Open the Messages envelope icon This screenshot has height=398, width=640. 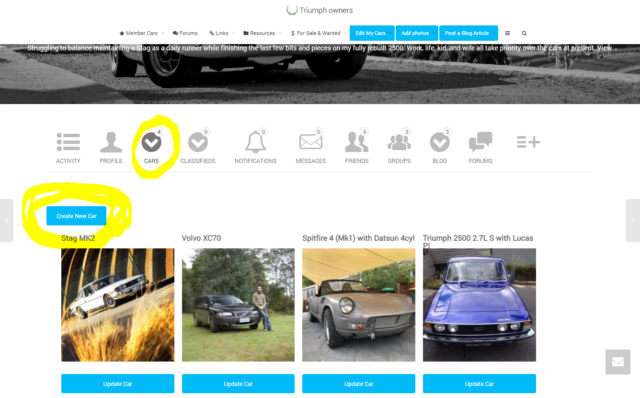click(311, 142)
